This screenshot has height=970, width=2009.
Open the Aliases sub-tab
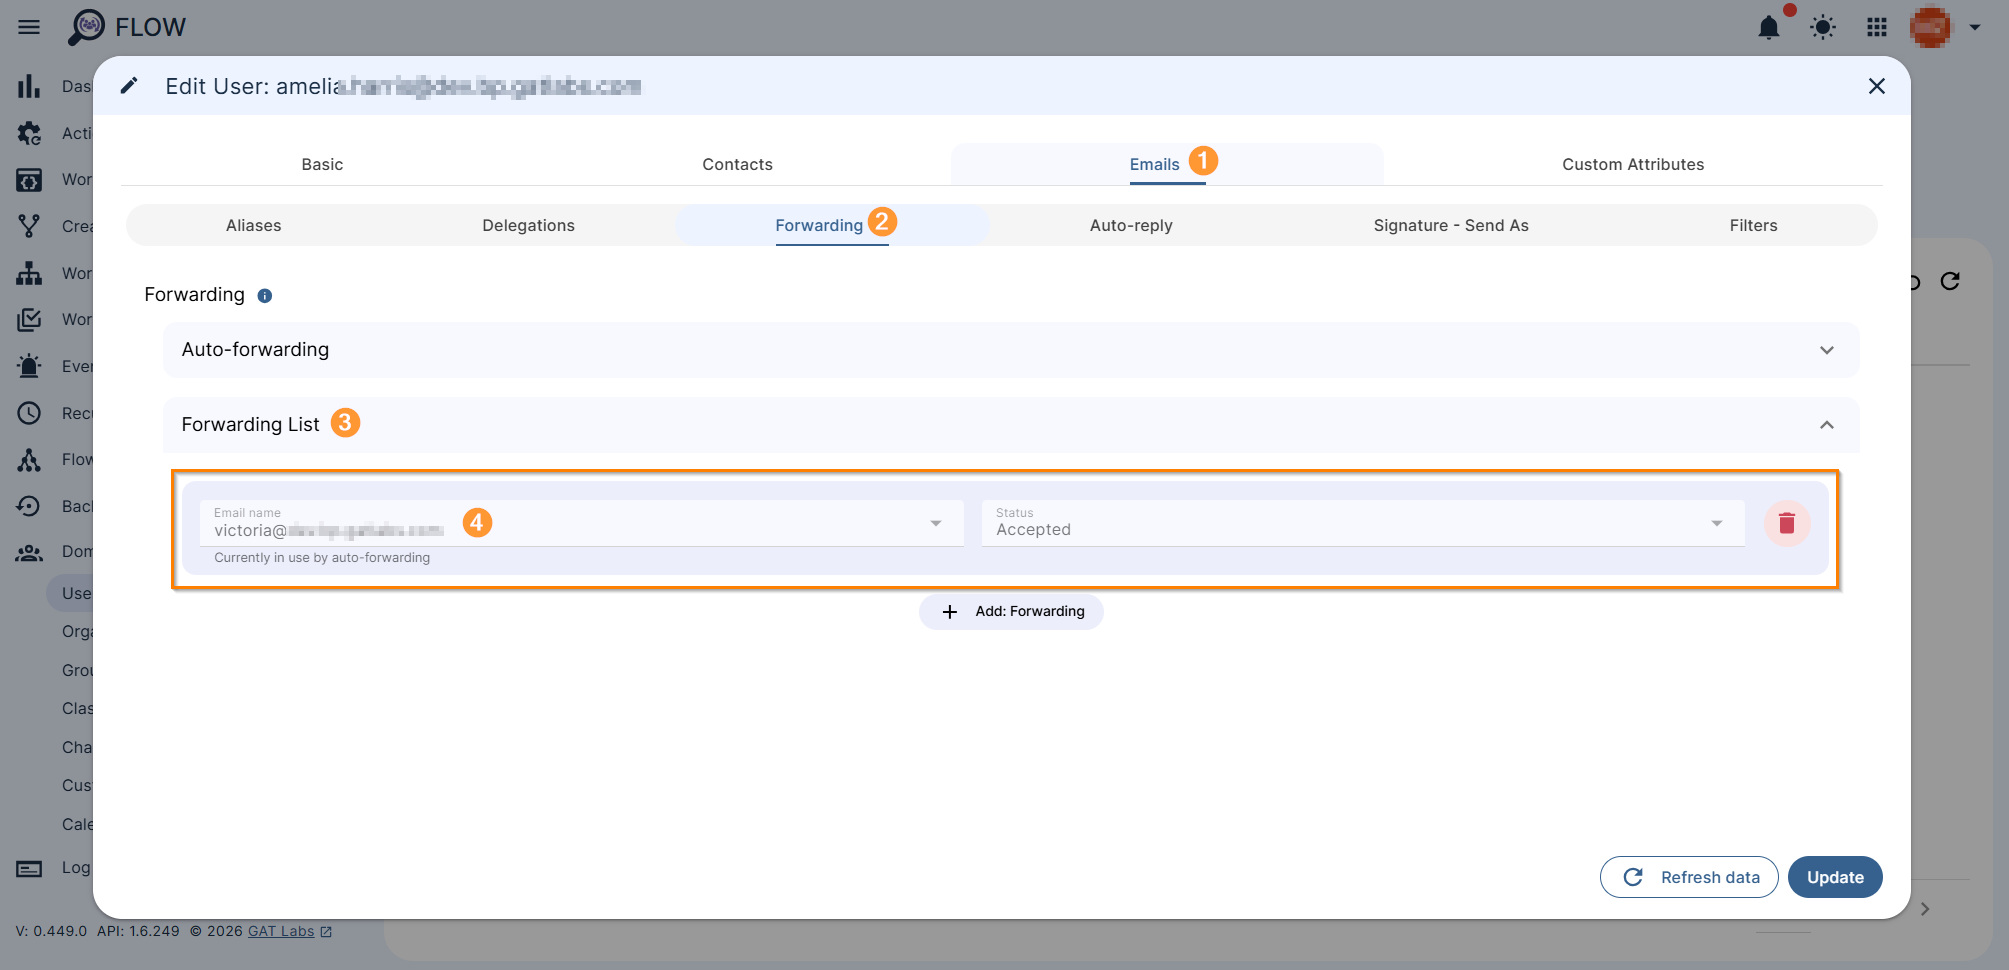(x=253, y=225)
